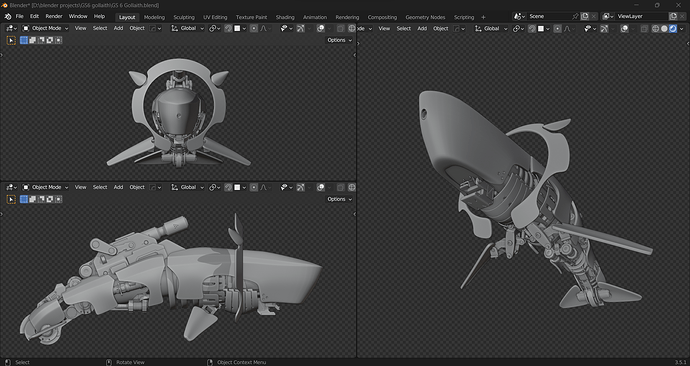Choose new-selection mode in bottom-left viewport

point(24,199)
